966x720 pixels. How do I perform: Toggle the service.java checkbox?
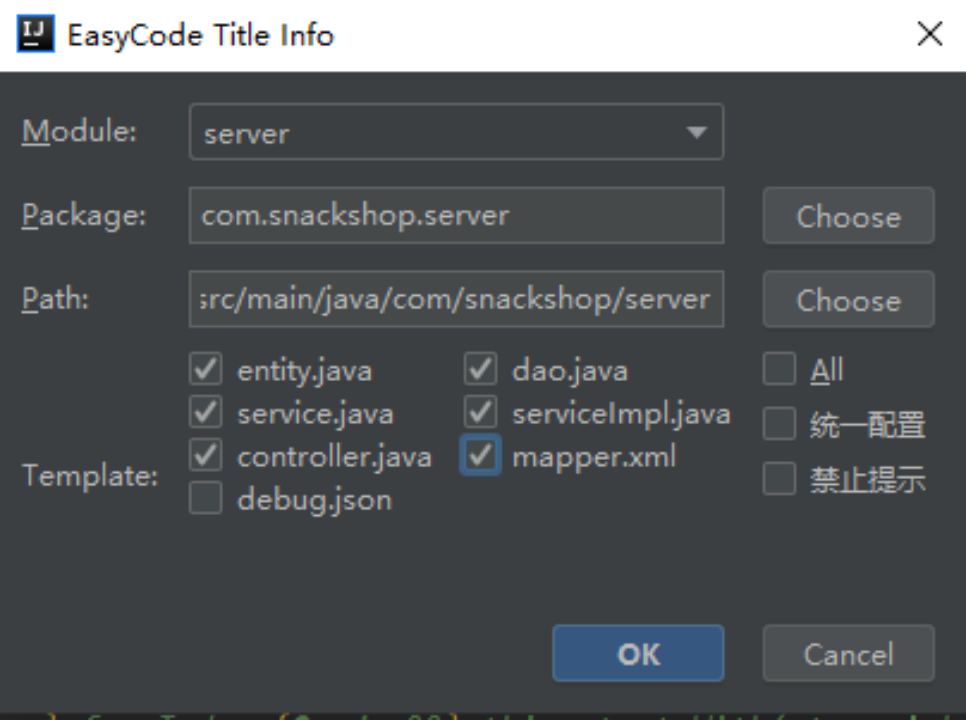205,413
